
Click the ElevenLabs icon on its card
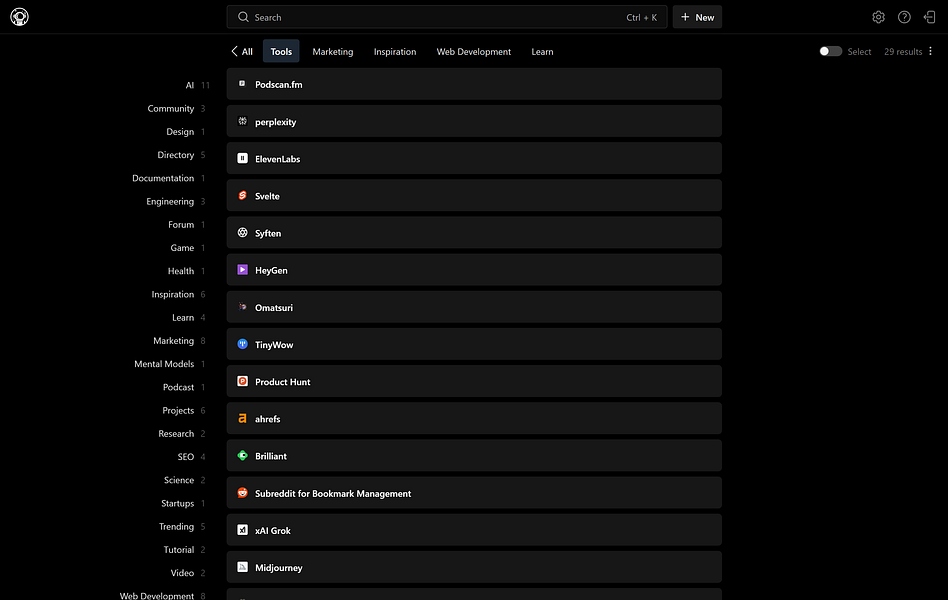[241, 158]
